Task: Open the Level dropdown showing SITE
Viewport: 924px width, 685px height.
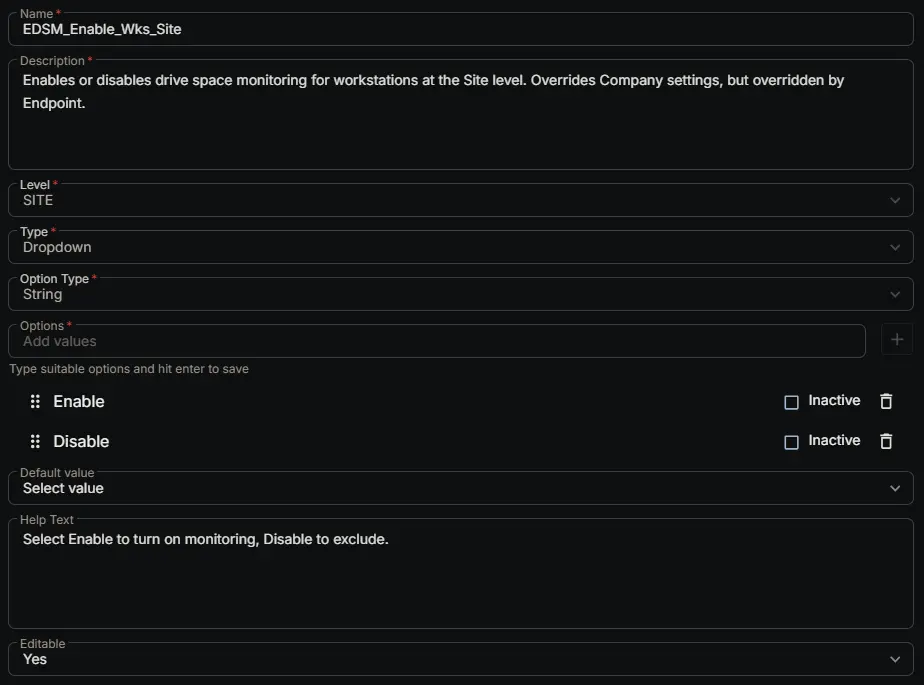Action: click(461, 200)
